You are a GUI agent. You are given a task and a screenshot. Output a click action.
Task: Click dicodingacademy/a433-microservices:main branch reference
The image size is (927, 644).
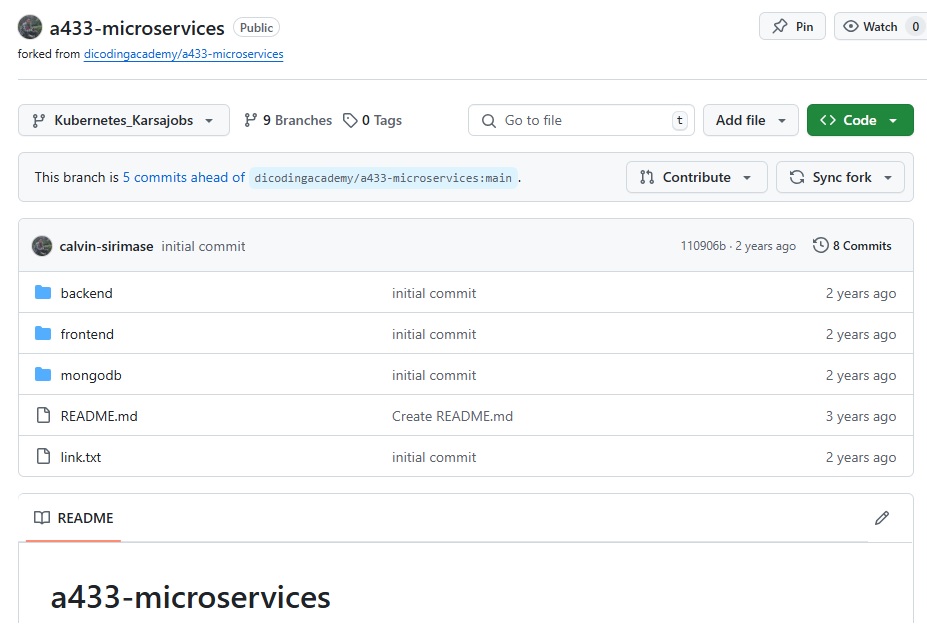[x=383, y=178]
